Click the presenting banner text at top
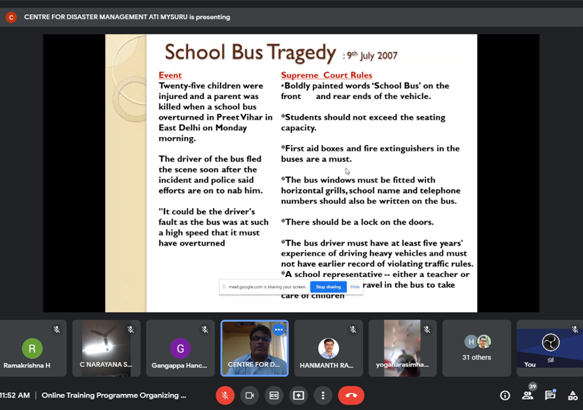Screen dimensions: 583x410 pos(127,17)
